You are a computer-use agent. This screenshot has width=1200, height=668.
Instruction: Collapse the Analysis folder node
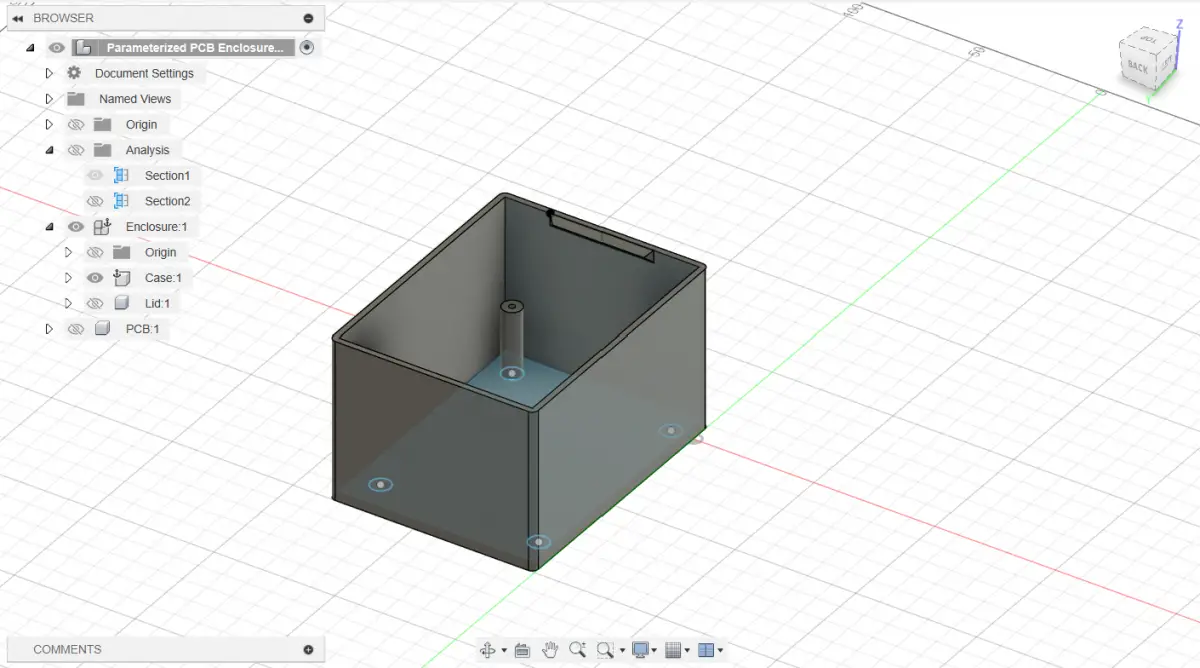point(49,150)
